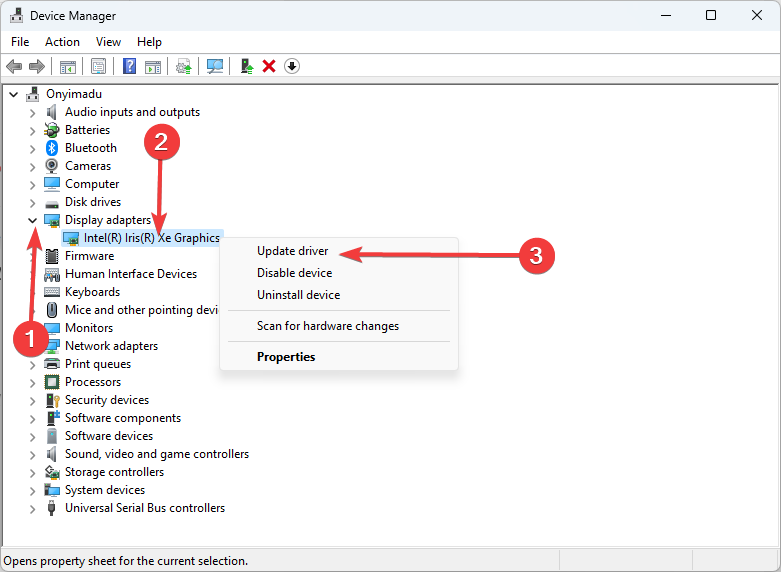781x572 pixels.
Task: Click the Intel Iris Xe Graphics device icon
Action: pyautogui.click(x=71, y=238)
